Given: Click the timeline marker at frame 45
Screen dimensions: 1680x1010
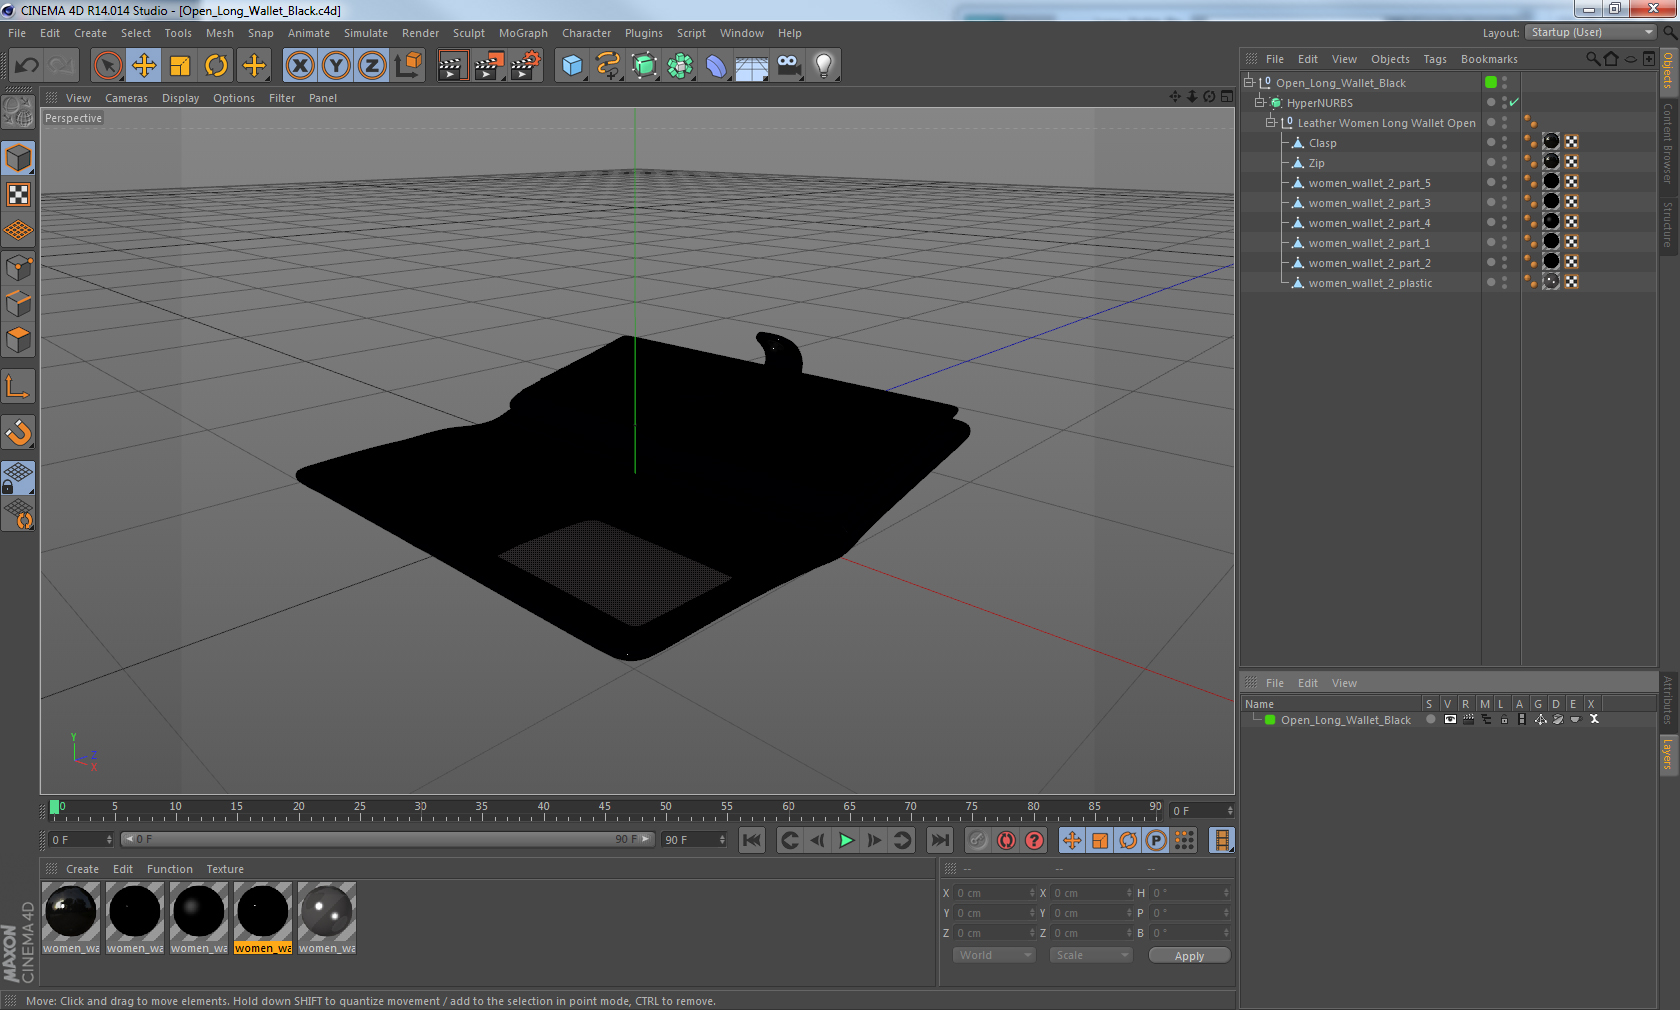Looking at the screenshot, I should click(604, 809).
